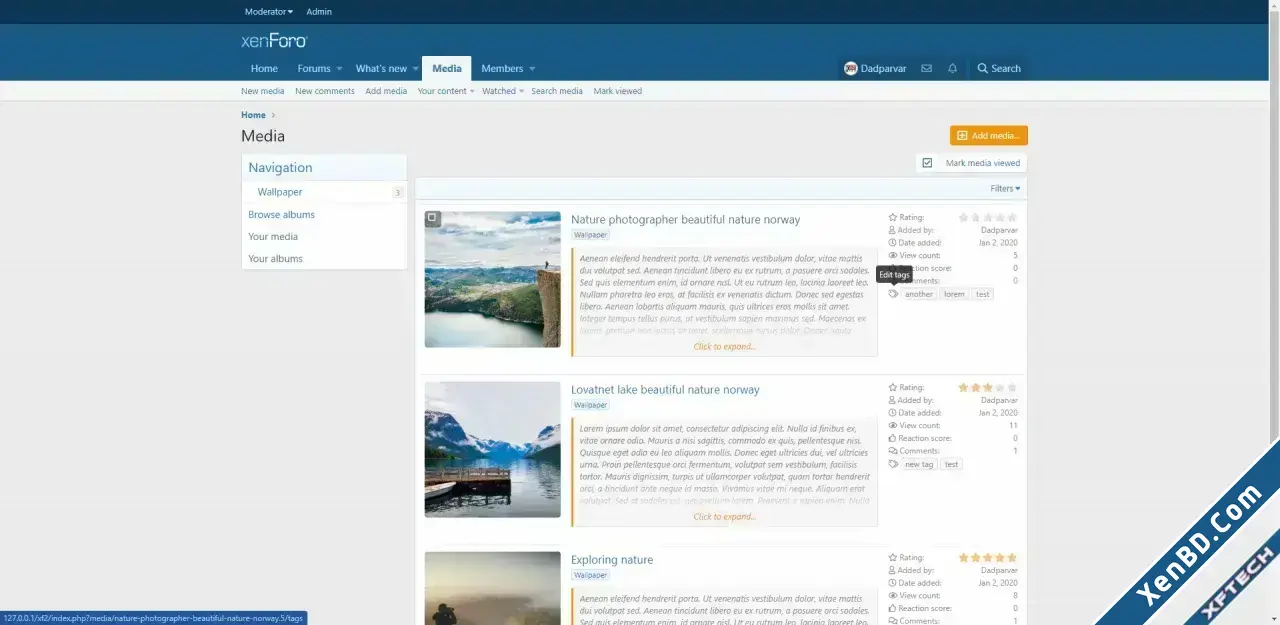Click the Dadparvar username in header
The height and width of the screenshot is (625, 1280).
[x=883, y=69]
